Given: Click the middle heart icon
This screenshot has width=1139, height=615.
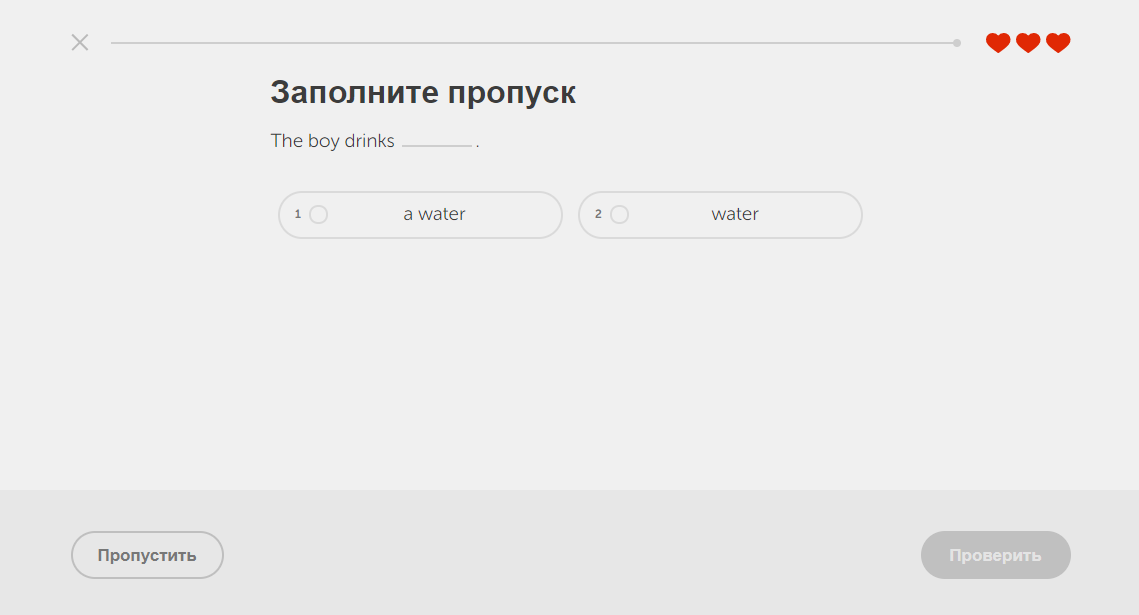Looking at the screenshot, I should coord(1027,43).
